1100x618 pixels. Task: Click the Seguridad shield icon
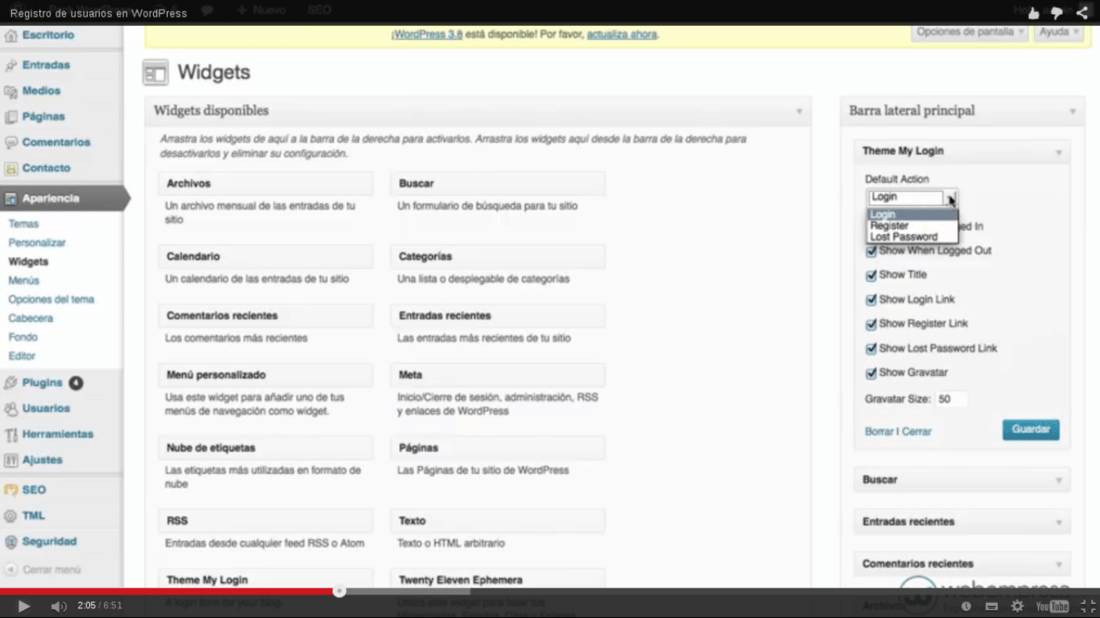click(11, 542)
